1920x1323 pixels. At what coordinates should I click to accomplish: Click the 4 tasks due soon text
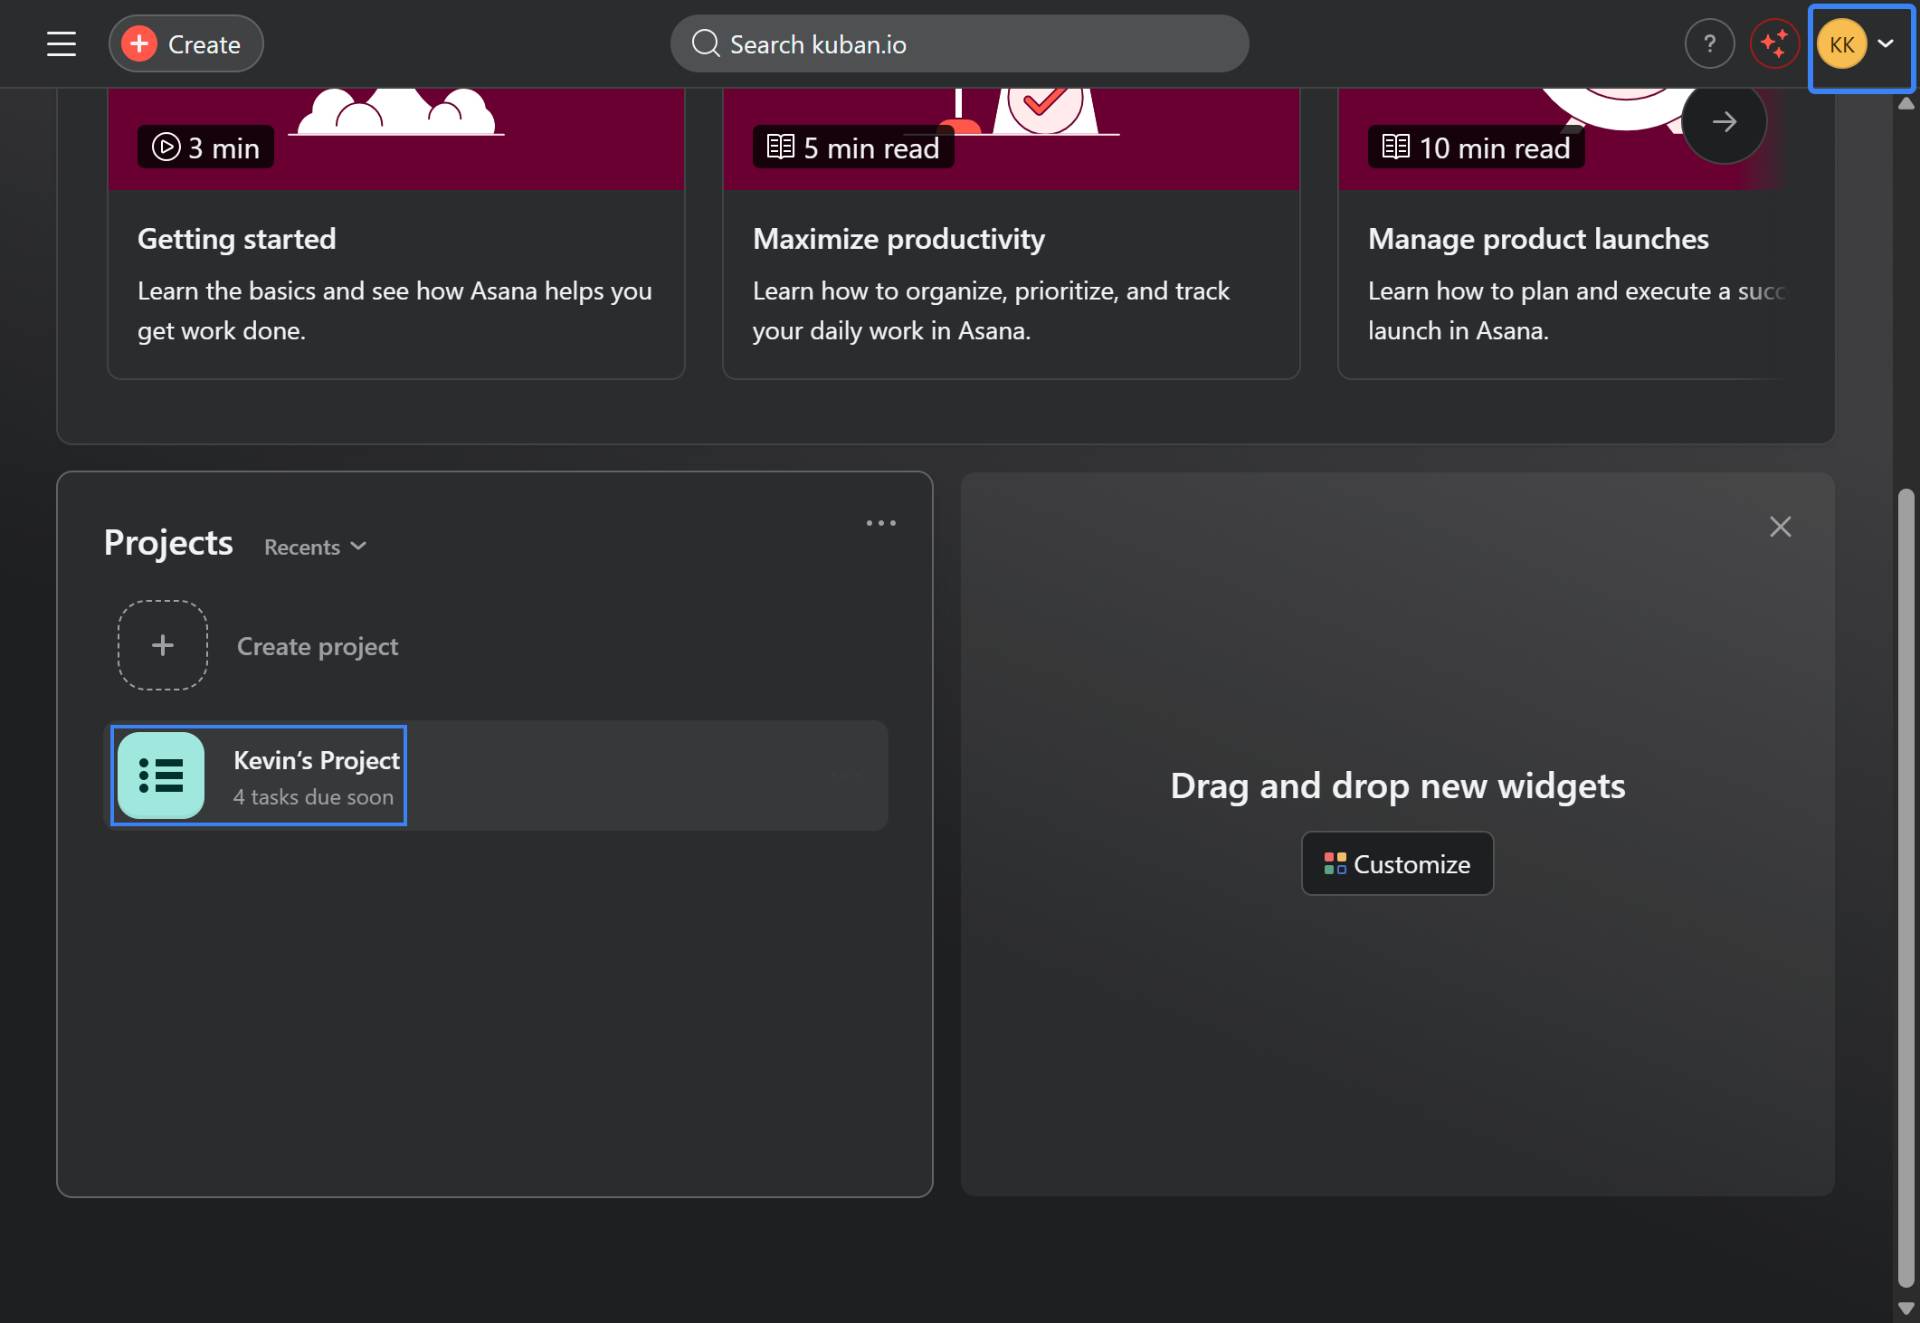314,797
